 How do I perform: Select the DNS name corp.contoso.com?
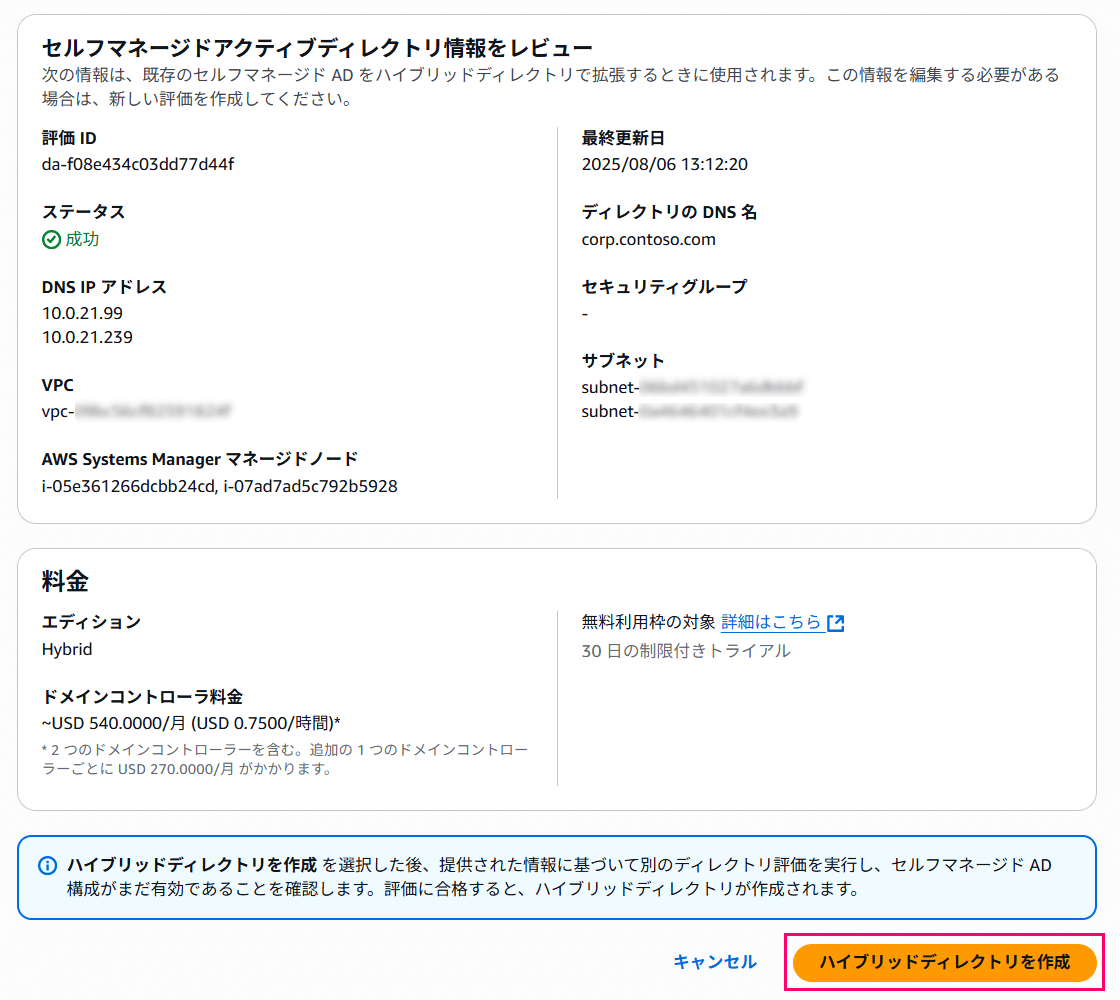[x=649, y=239]
